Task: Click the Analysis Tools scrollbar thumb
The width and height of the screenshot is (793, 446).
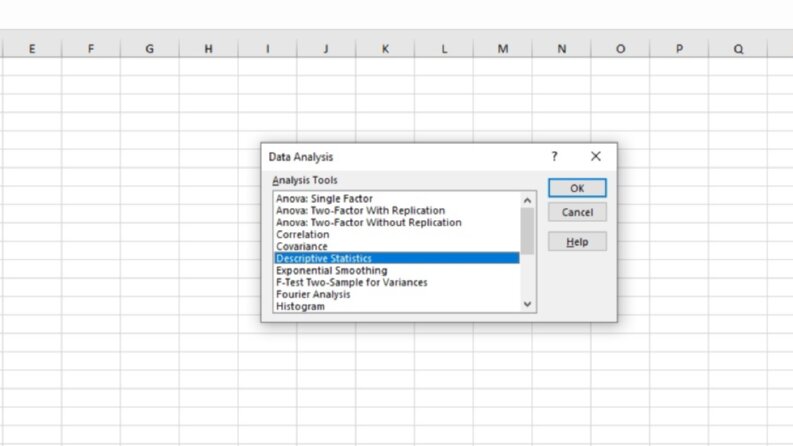Action: pyautogui.click(x=527, y=231)
